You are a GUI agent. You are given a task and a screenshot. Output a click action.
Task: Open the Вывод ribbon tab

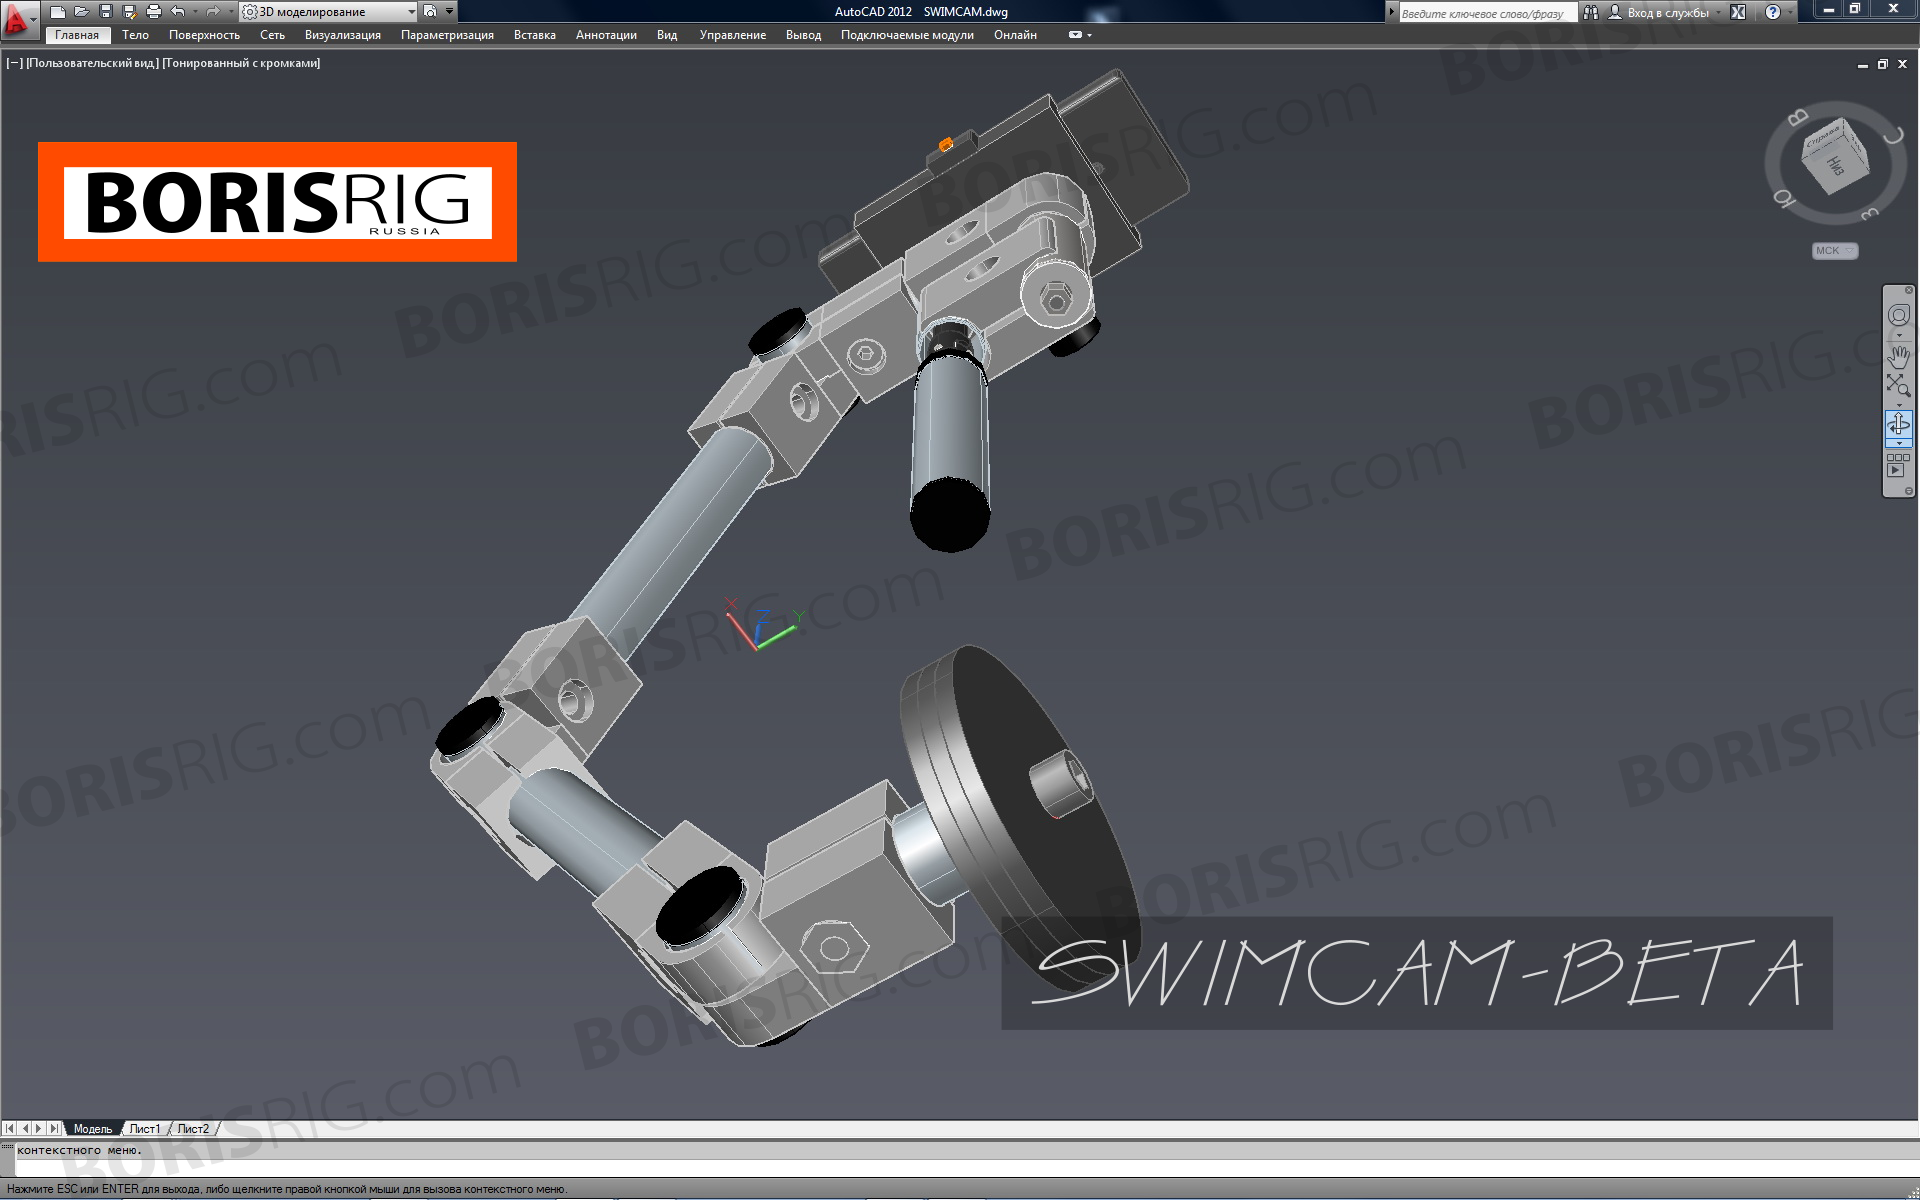pos(803,35)
